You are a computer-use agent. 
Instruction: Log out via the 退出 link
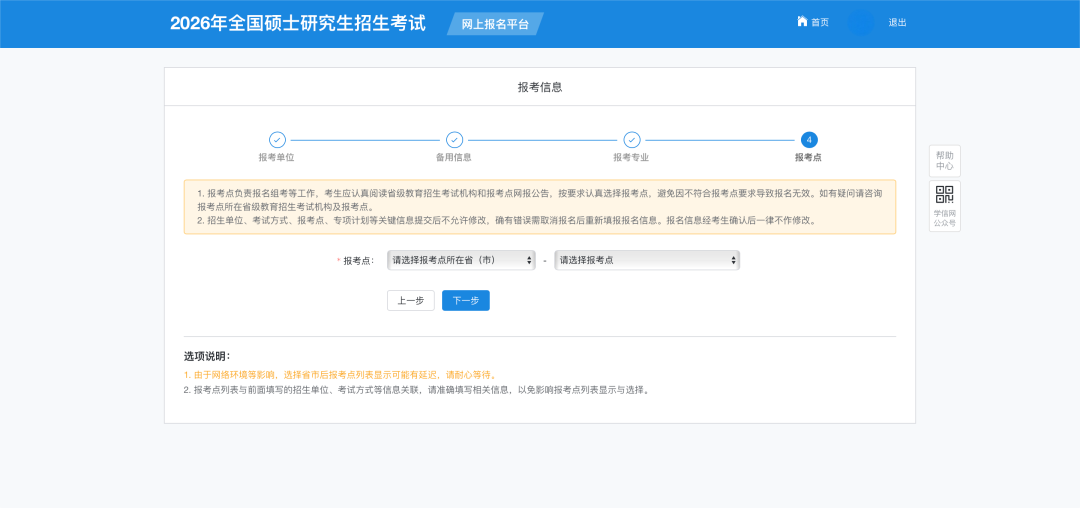(x=897, y=22)
